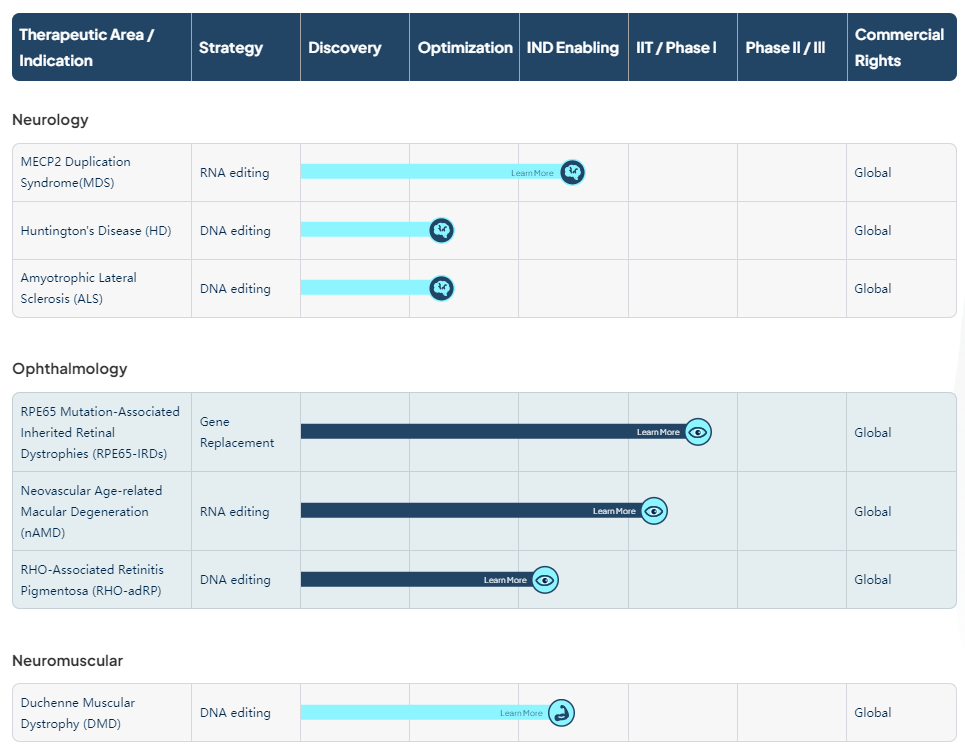Select the Phase II / III column header
Image resolution: width=965 pixels, height=749 pixels.
tap(785, 48)
